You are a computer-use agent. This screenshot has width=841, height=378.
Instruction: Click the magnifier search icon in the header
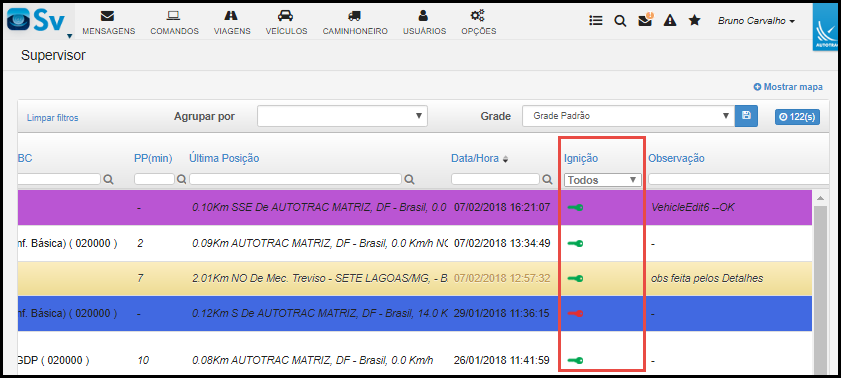coord(620,21)
